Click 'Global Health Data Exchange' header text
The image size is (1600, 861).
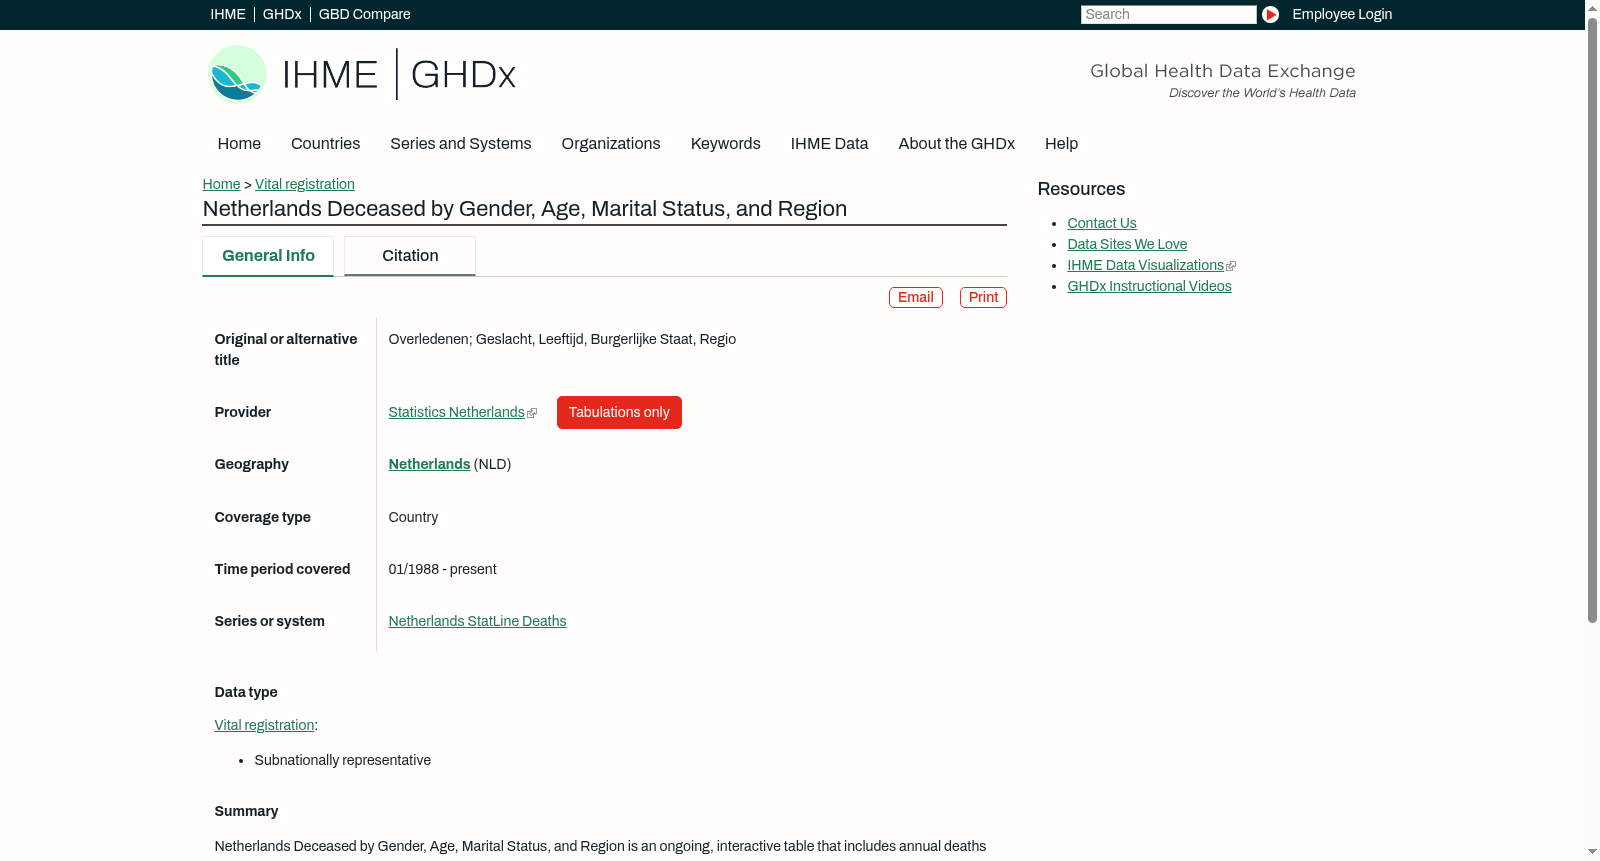pos(1222,71)
